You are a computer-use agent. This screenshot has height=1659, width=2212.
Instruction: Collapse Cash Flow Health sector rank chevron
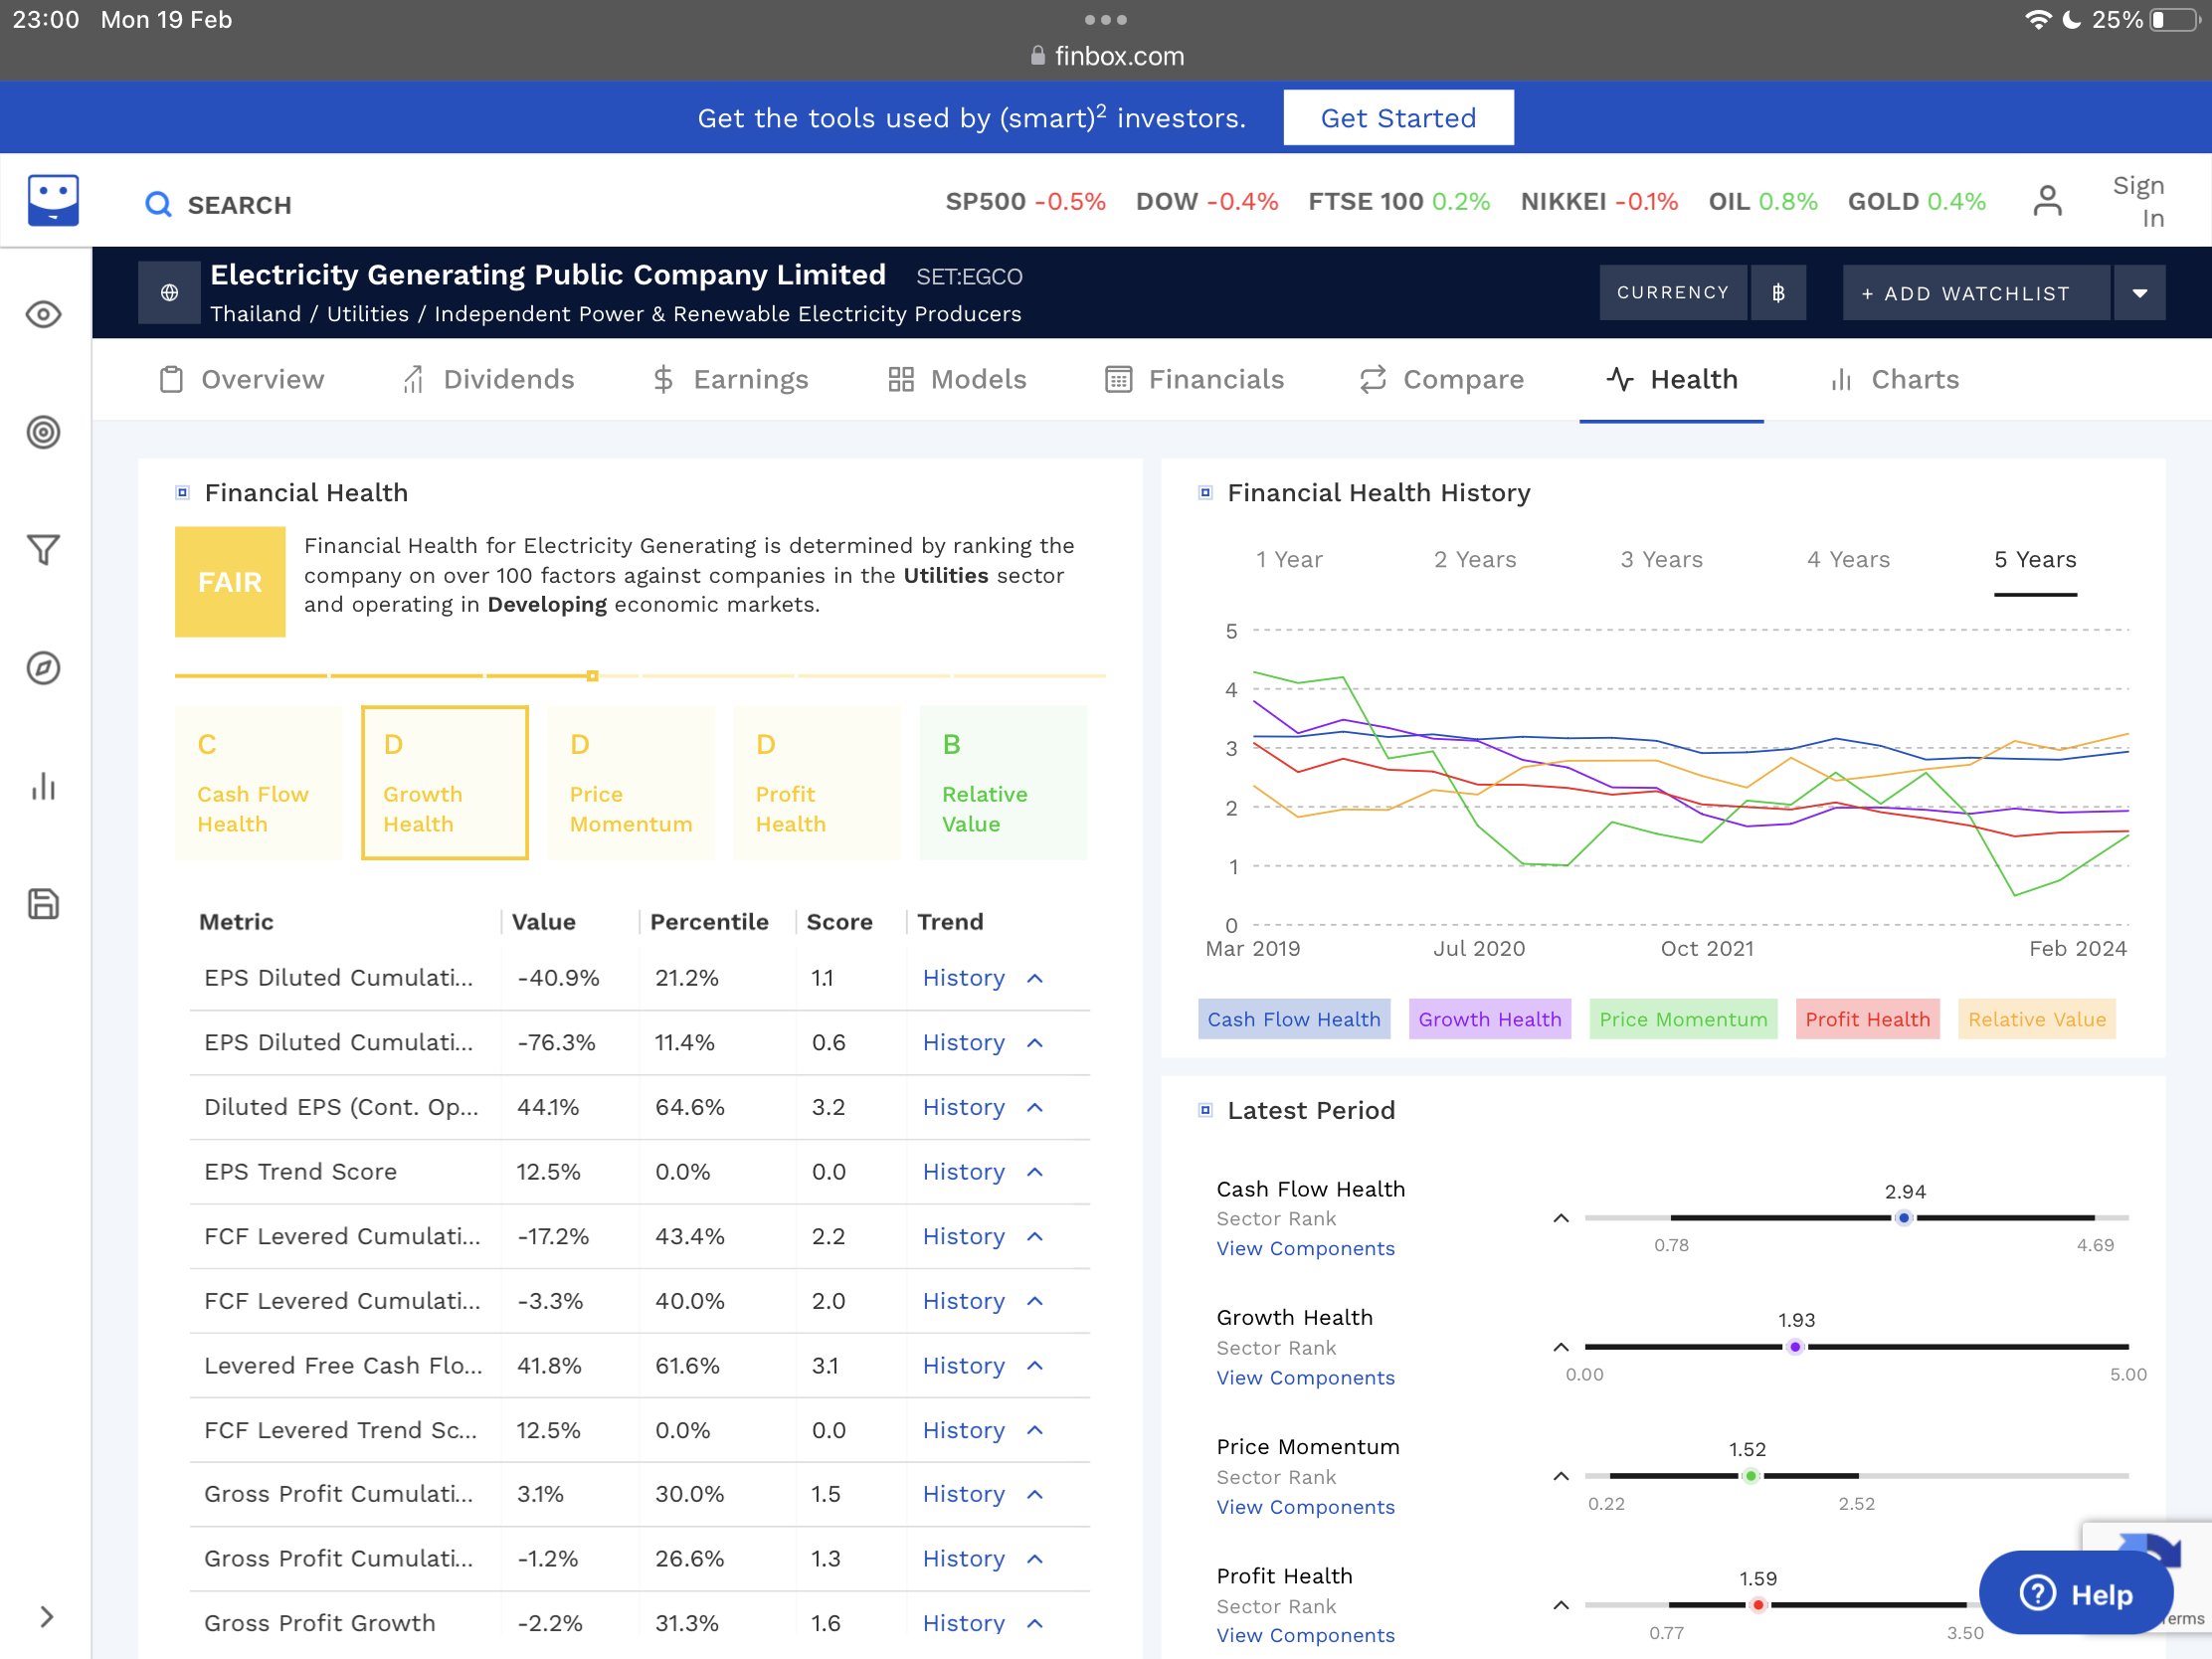[x=1561, y=1218]
